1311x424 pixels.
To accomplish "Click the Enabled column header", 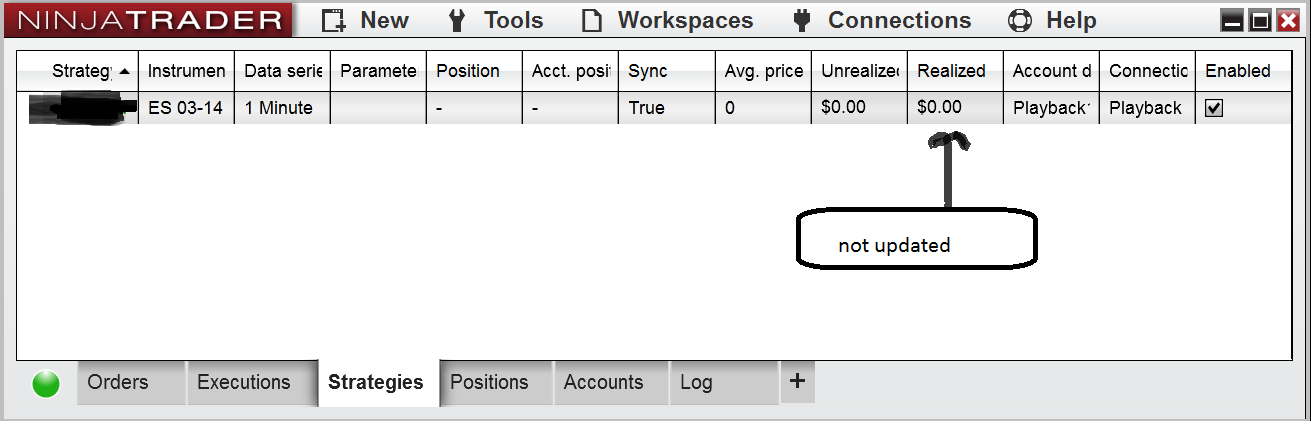I will point(1237,71).
